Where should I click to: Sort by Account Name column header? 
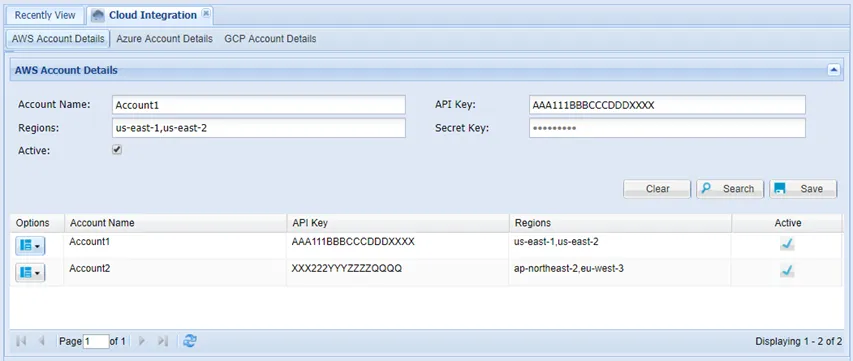click(x=176, y=223)
